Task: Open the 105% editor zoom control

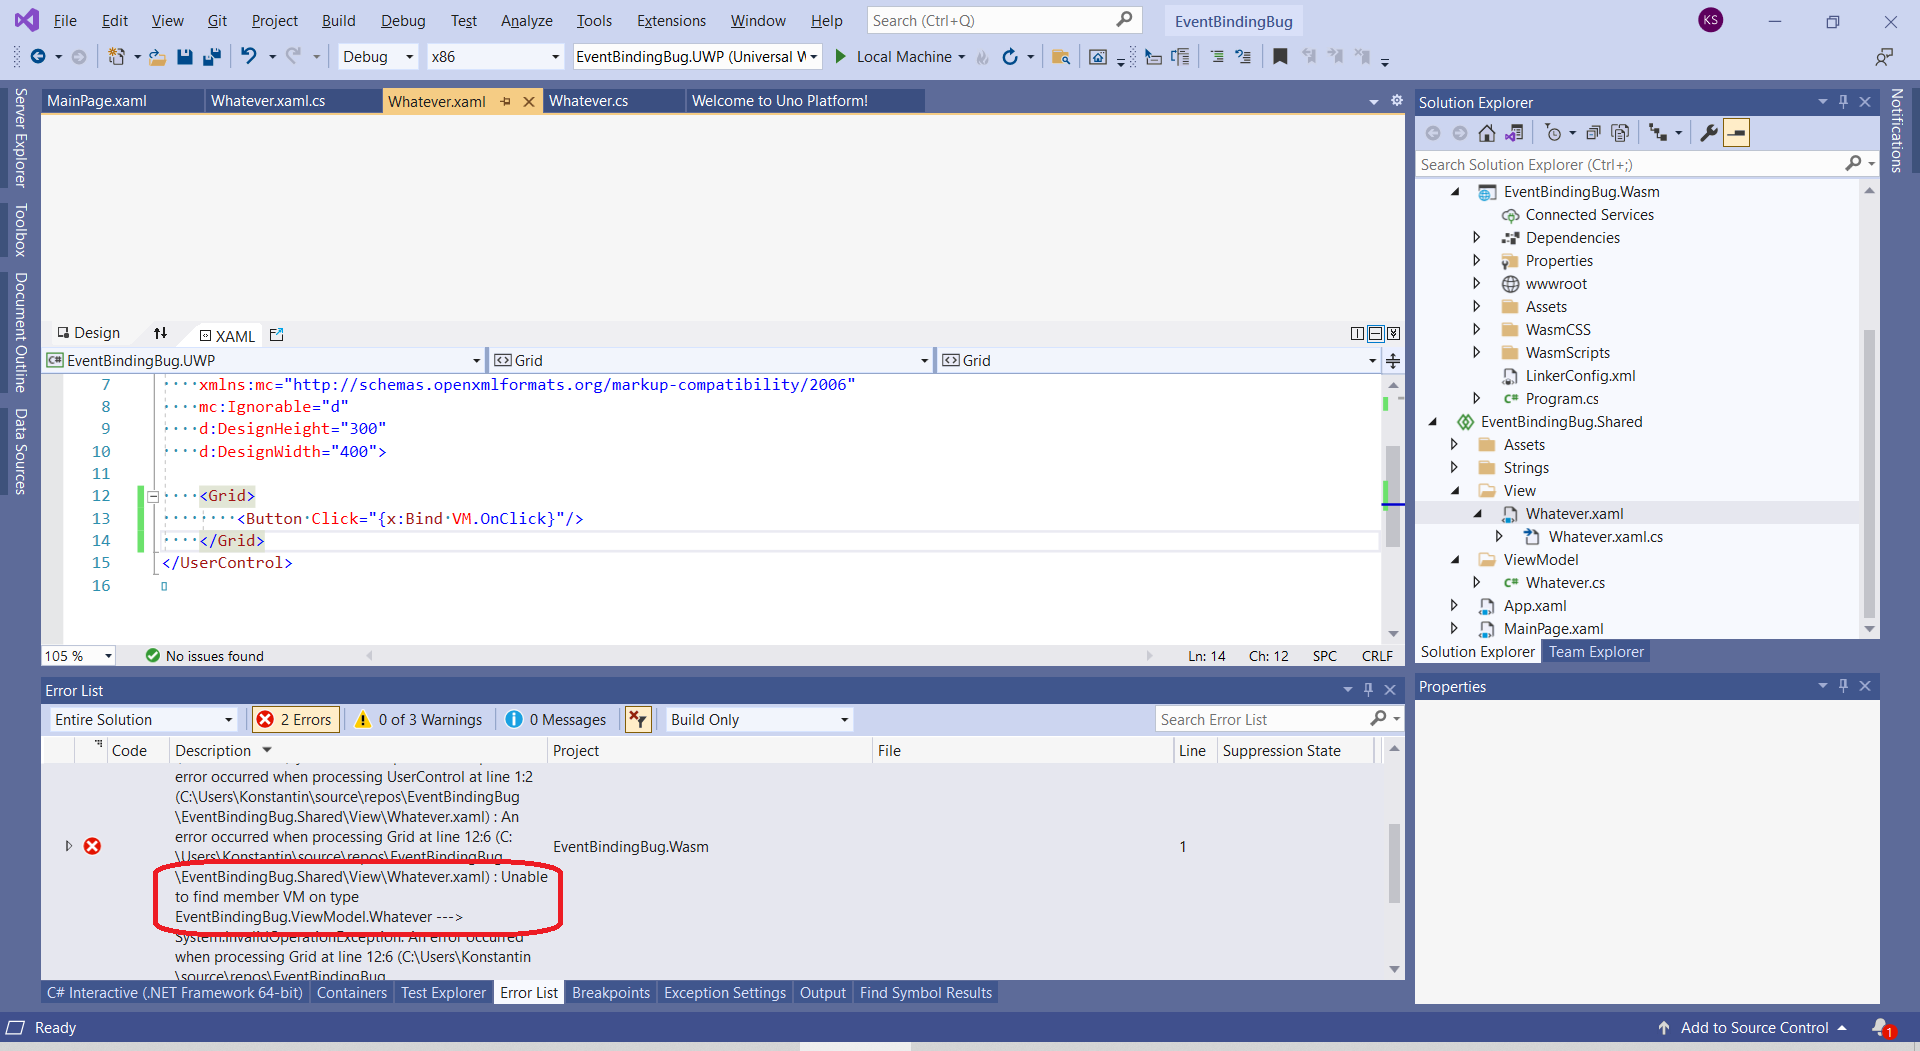Action: [x=78, y=655]
